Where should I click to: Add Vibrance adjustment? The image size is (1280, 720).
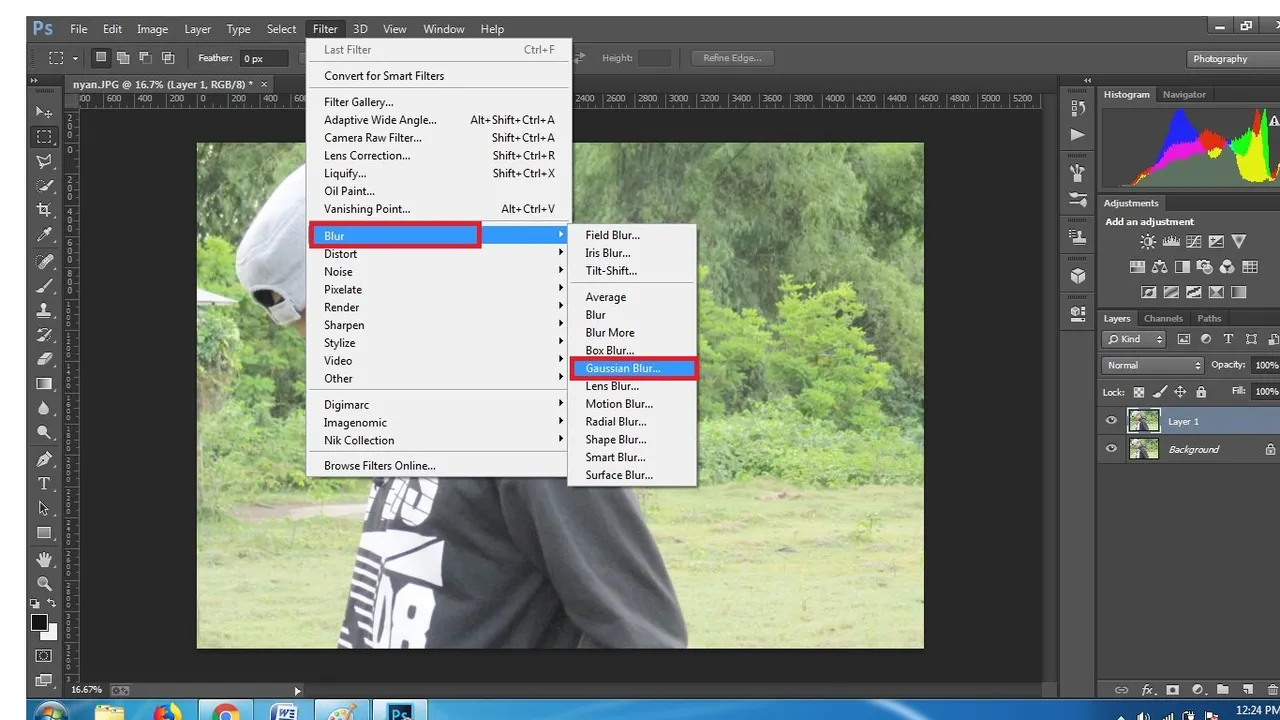click(x=1239, y=241)
